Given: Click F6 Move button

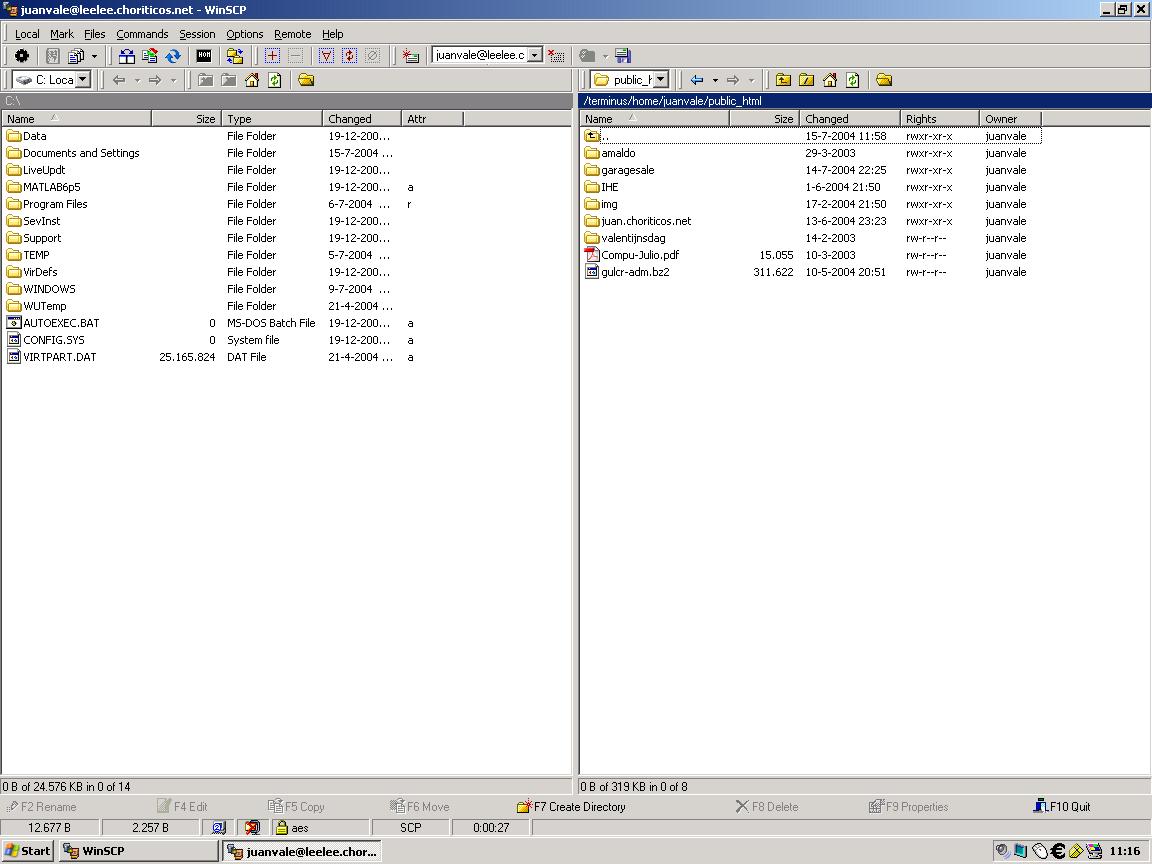Looking at the screenshot, I should [420, 807].
